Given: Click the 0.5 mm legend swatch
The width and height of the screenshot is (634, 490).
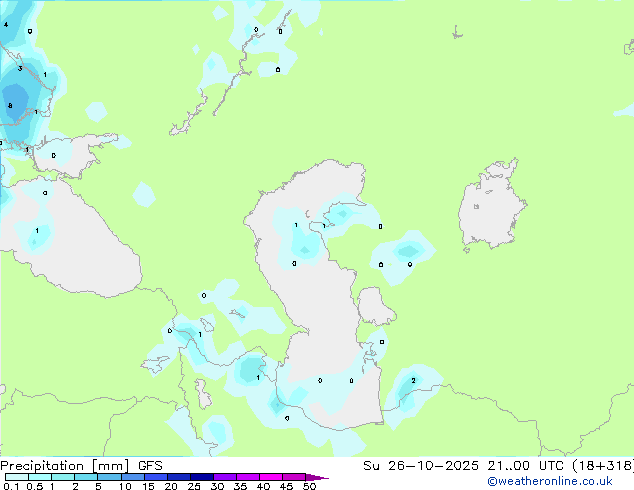Looking at the screenshot, I should click(x=40, y=477).
